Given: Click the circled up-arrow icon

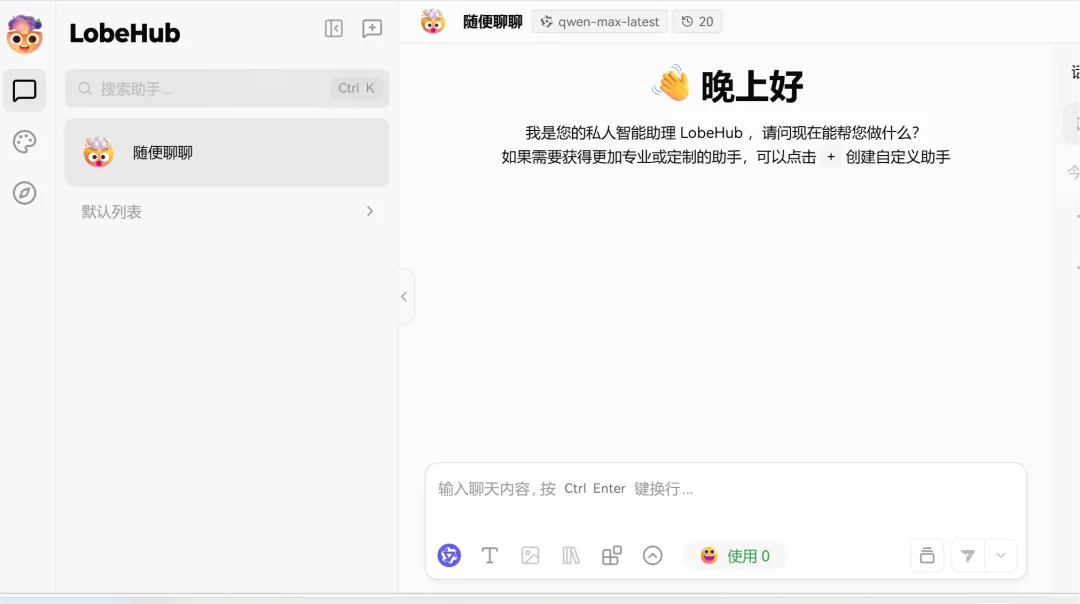Looking at the screenshot, I should 652,555.
